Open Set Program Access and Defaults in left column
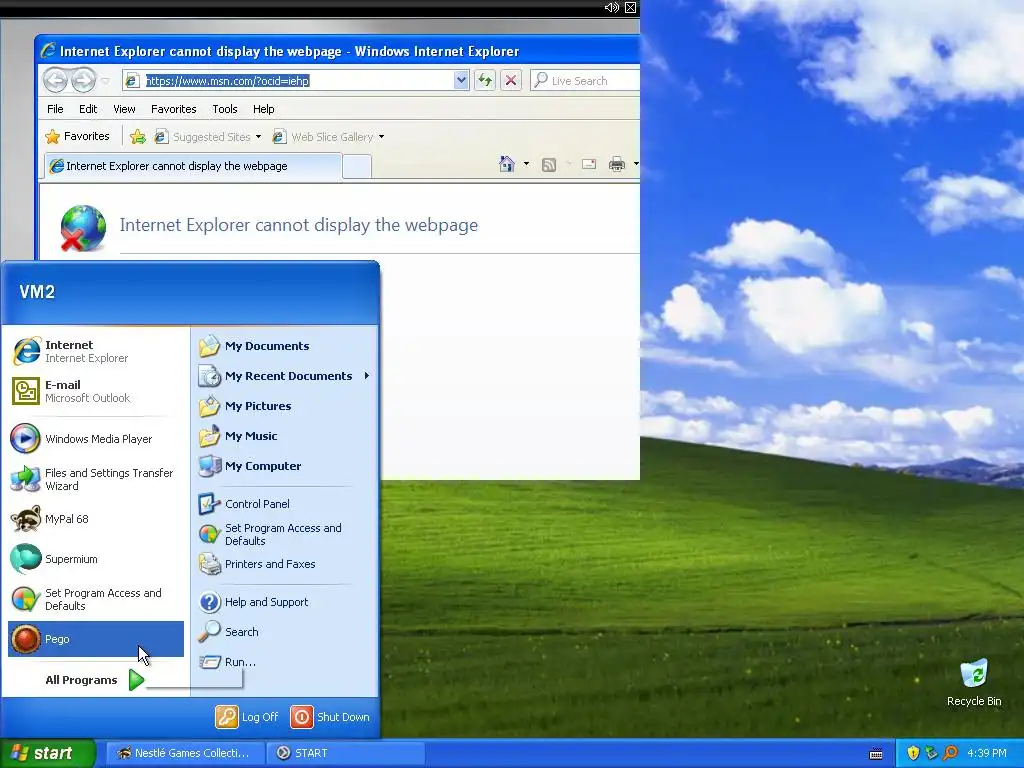The width and height of the screenshot is (1024, 768). point(95,599)
